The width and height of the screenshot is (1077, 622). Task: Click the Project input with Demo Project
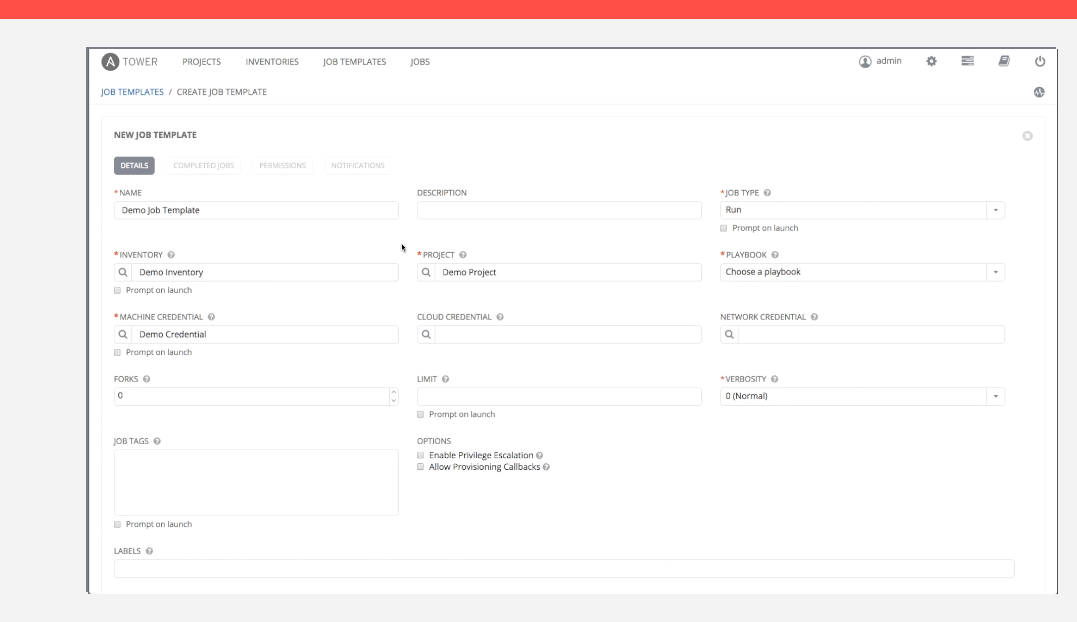click(568, 273)
